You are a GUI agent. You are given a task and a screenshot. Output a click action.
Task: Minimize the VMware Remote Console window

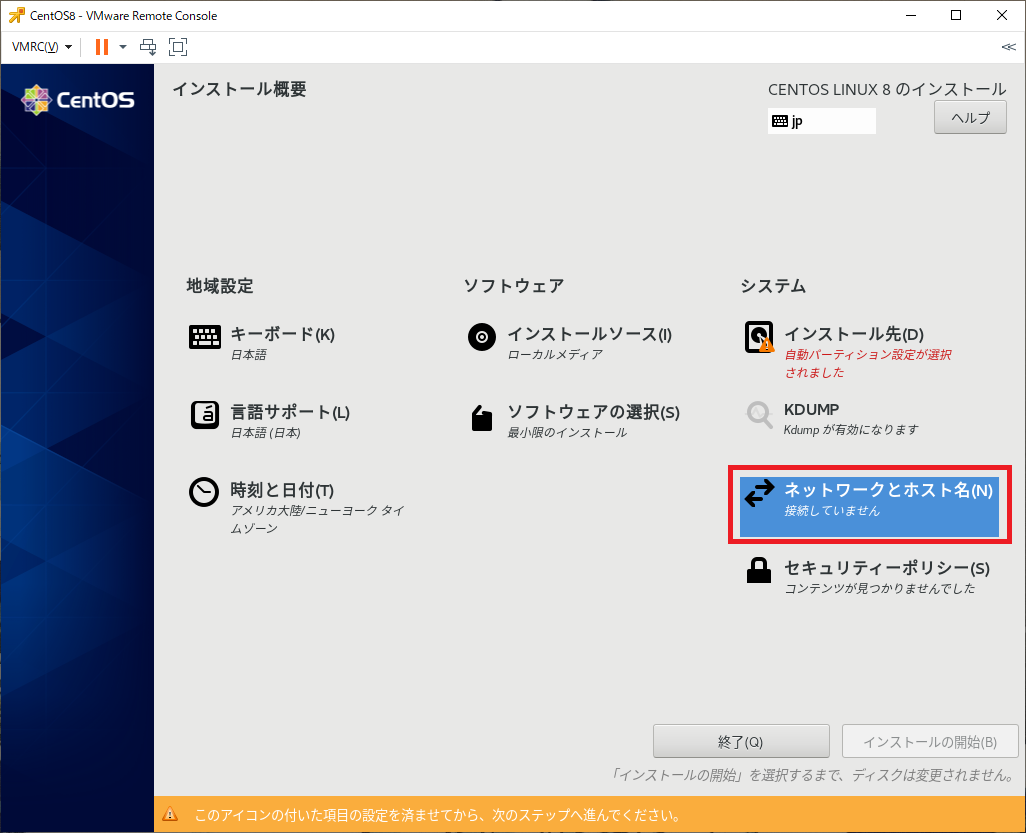[x=911, y=15]
